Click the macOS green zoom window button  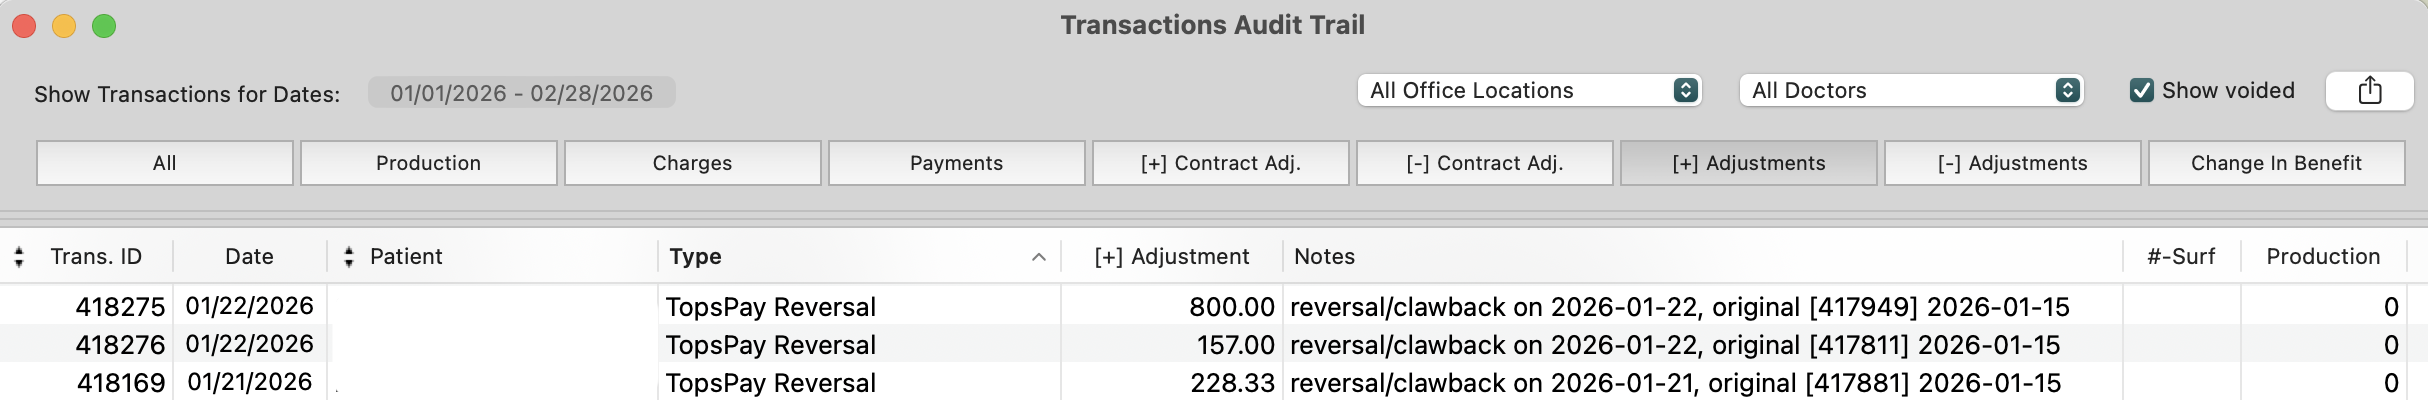(104, 26)
